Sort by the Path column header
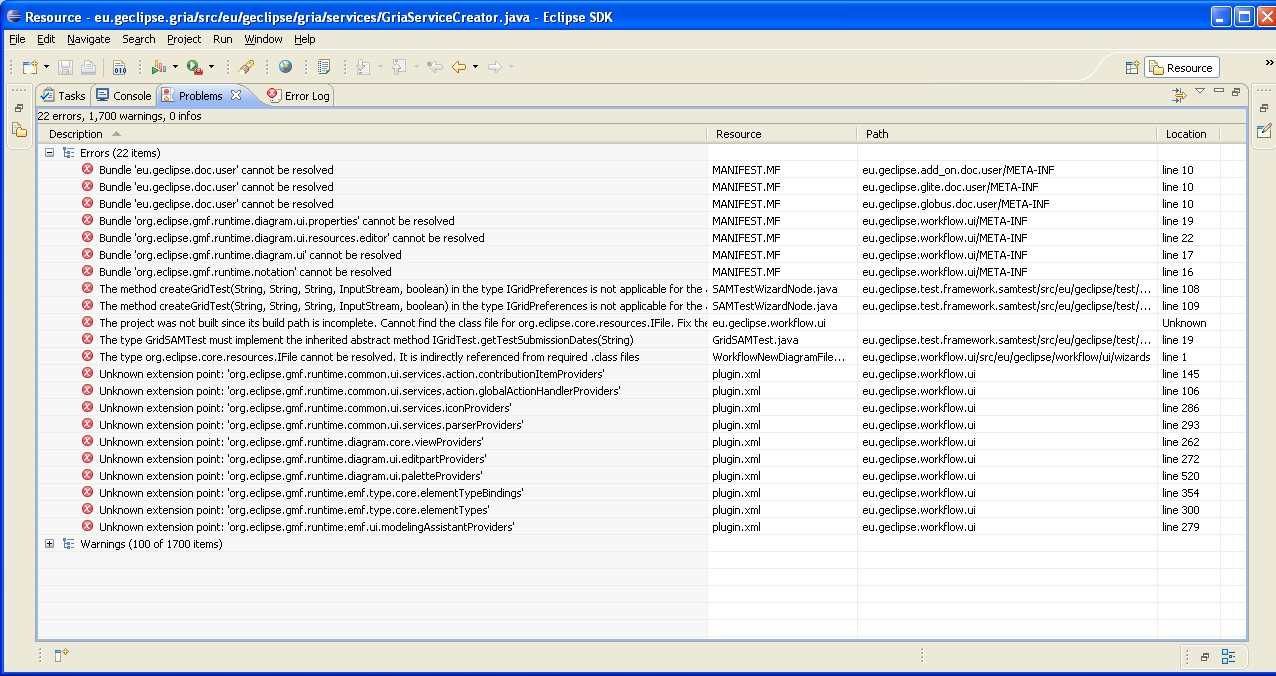The height and width of the screenshot is (676, 1276). 1007,134
